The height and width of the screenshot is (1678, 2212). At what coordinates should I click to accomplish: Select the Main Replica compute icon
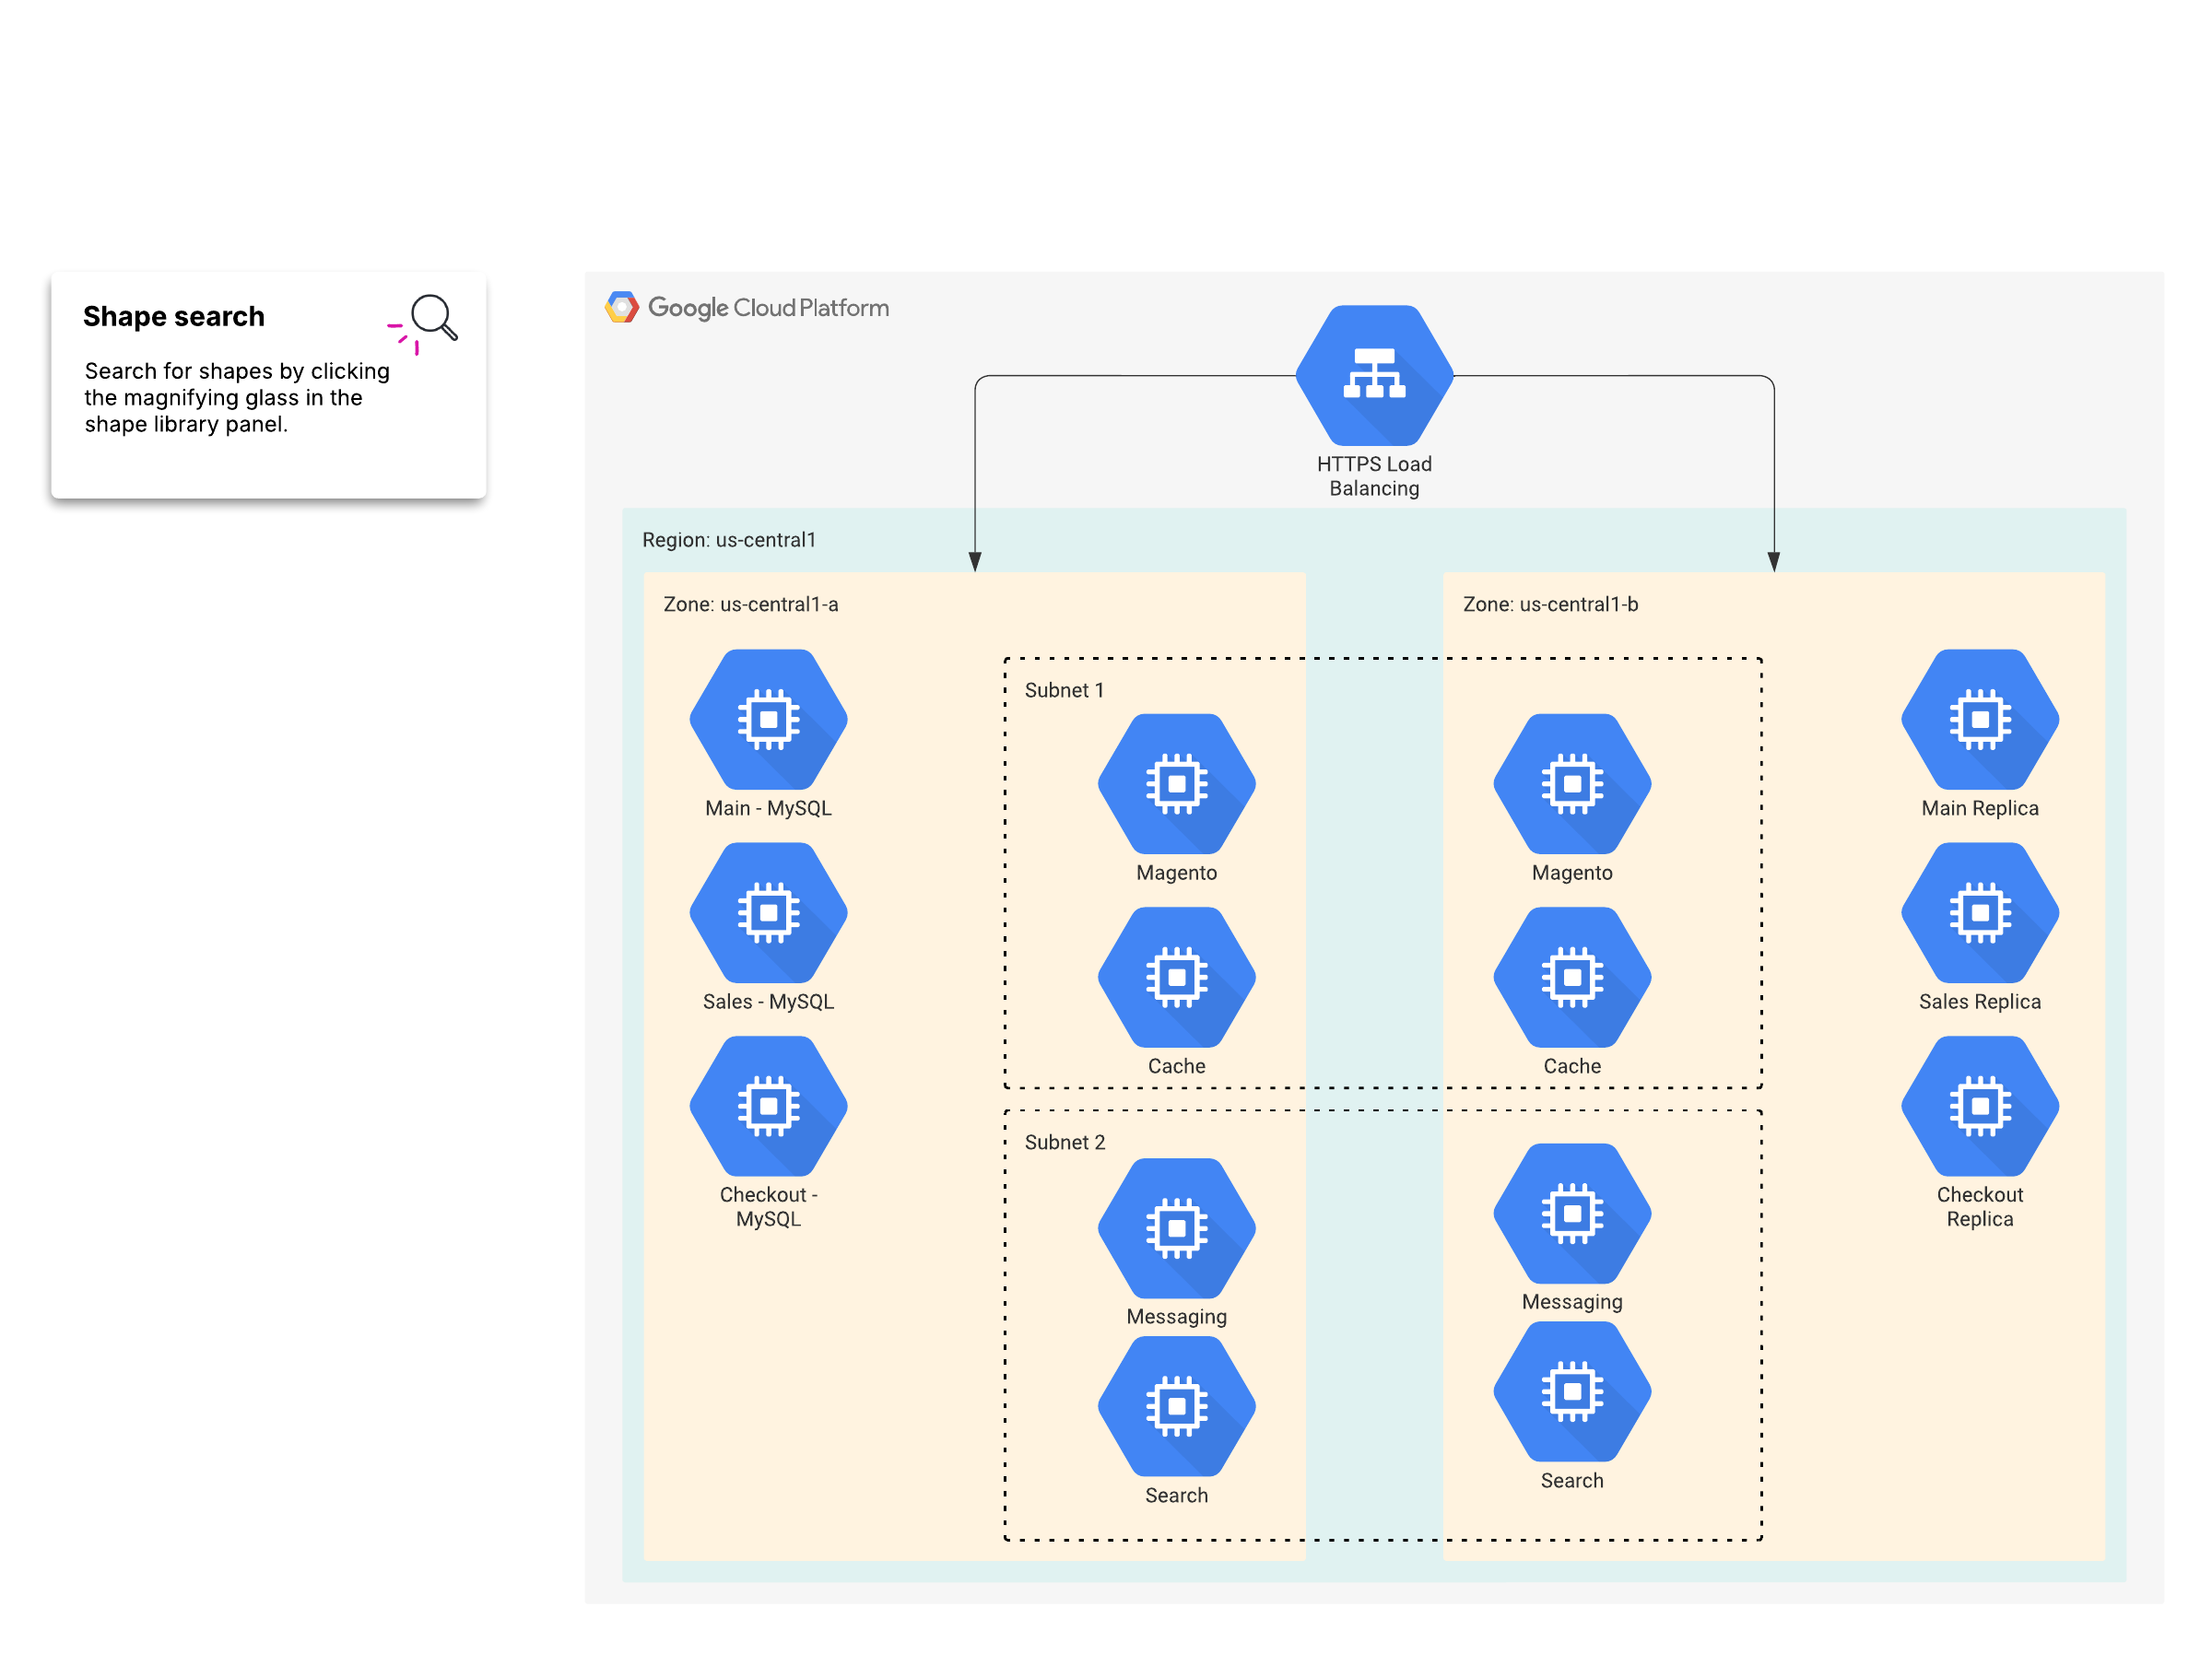(1979, 719)
